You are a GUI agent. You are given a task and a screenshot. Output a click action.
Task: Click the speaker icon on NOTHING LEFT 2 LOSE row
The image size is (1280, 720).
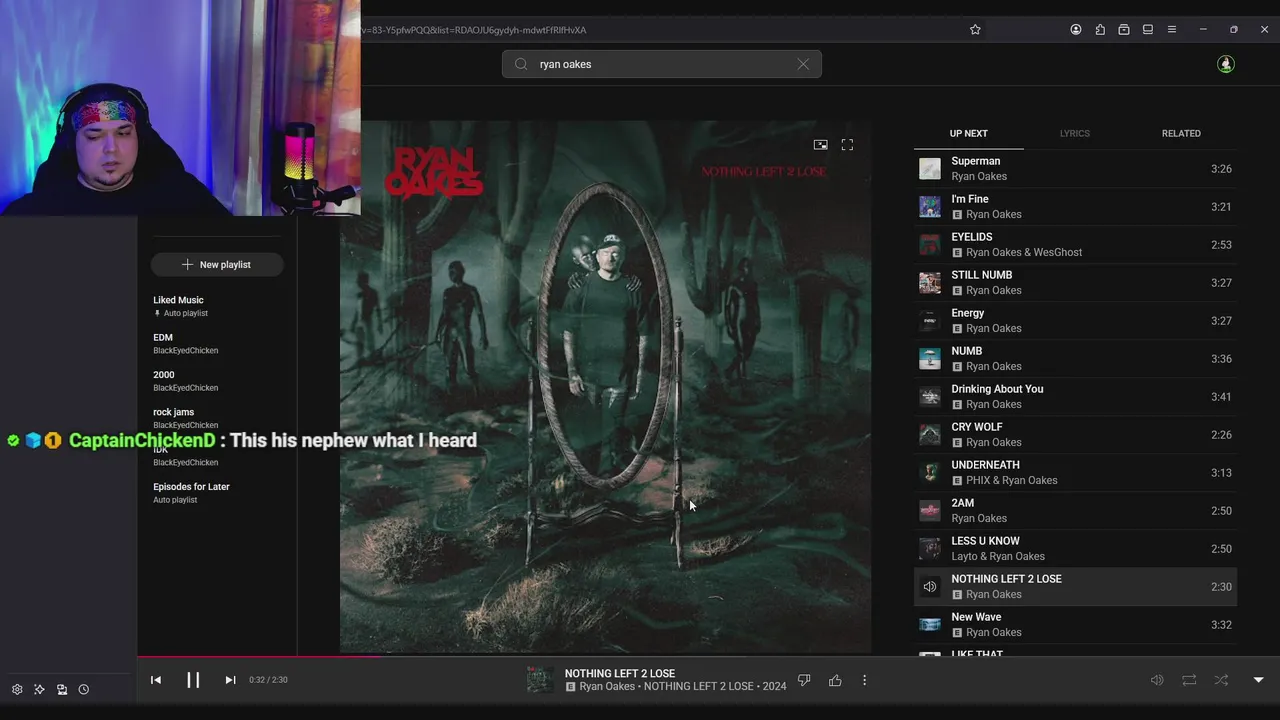click(x=930, y=587)
